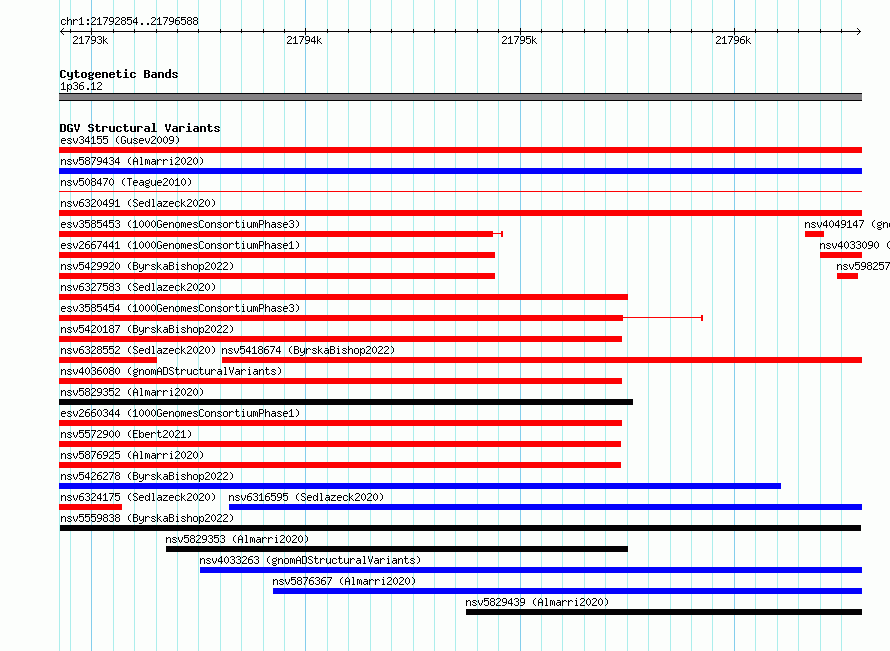Viewport: 890px width, 651px height.
Task: Click the 21796k ruler tick label
Action: click(x=733, y=40)
